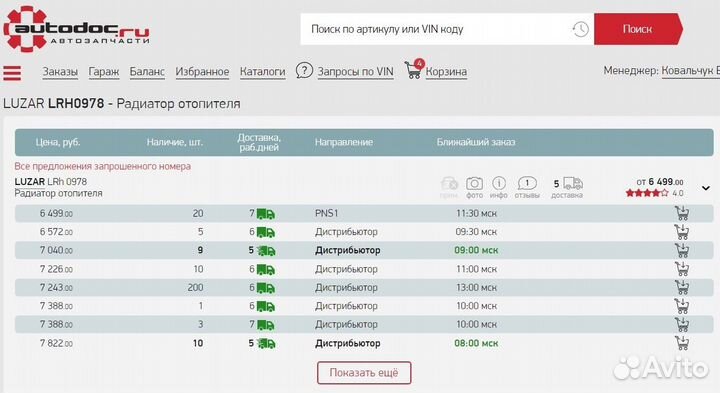Click price 7 243.00 cell
Viewport: 720px width, 393px height.
(x=56, y=287)
